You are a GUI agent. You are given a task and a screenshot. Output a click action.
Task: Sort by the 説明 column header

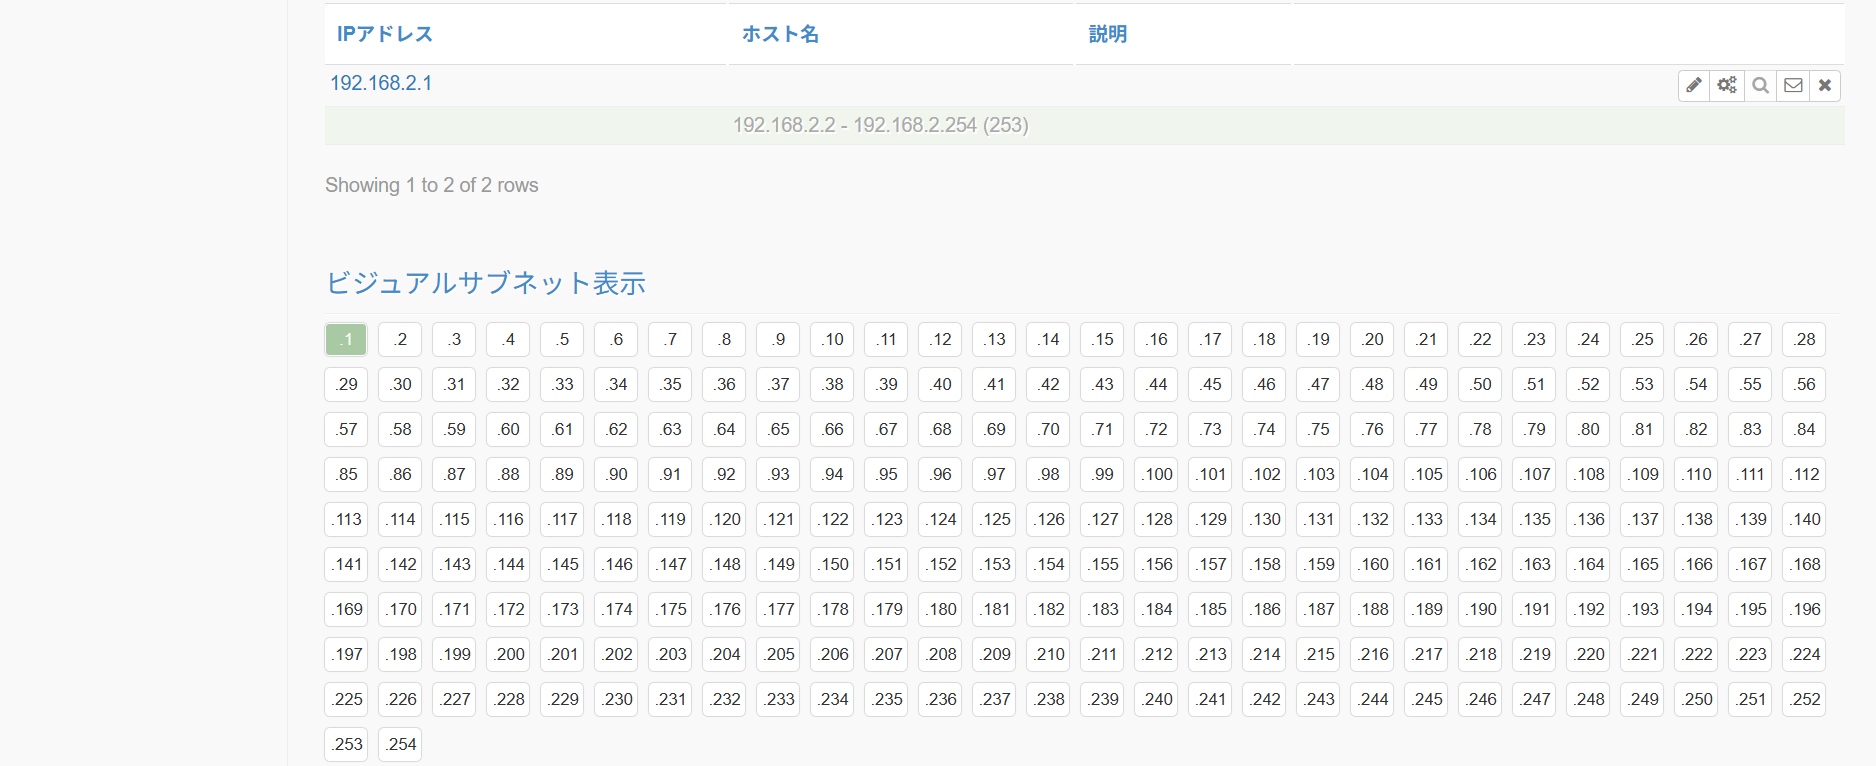1108,34
